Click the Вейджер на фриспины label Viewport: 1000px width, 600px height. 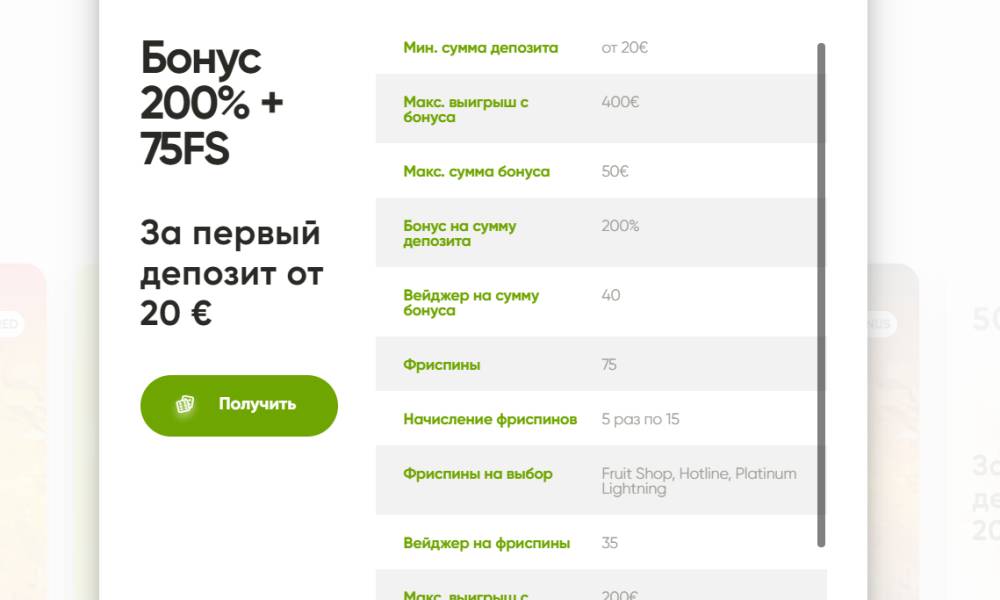tap(487, 543)
